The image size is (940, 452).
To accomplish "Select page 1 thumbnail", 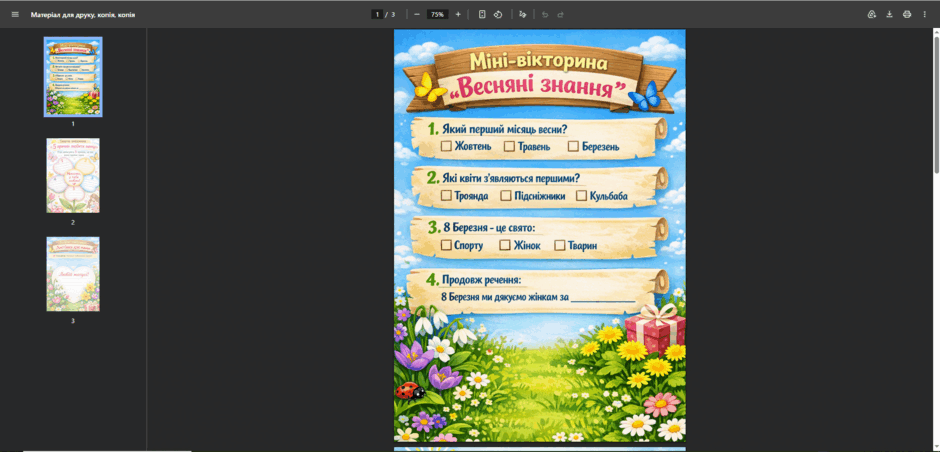I will click(73, 77).
